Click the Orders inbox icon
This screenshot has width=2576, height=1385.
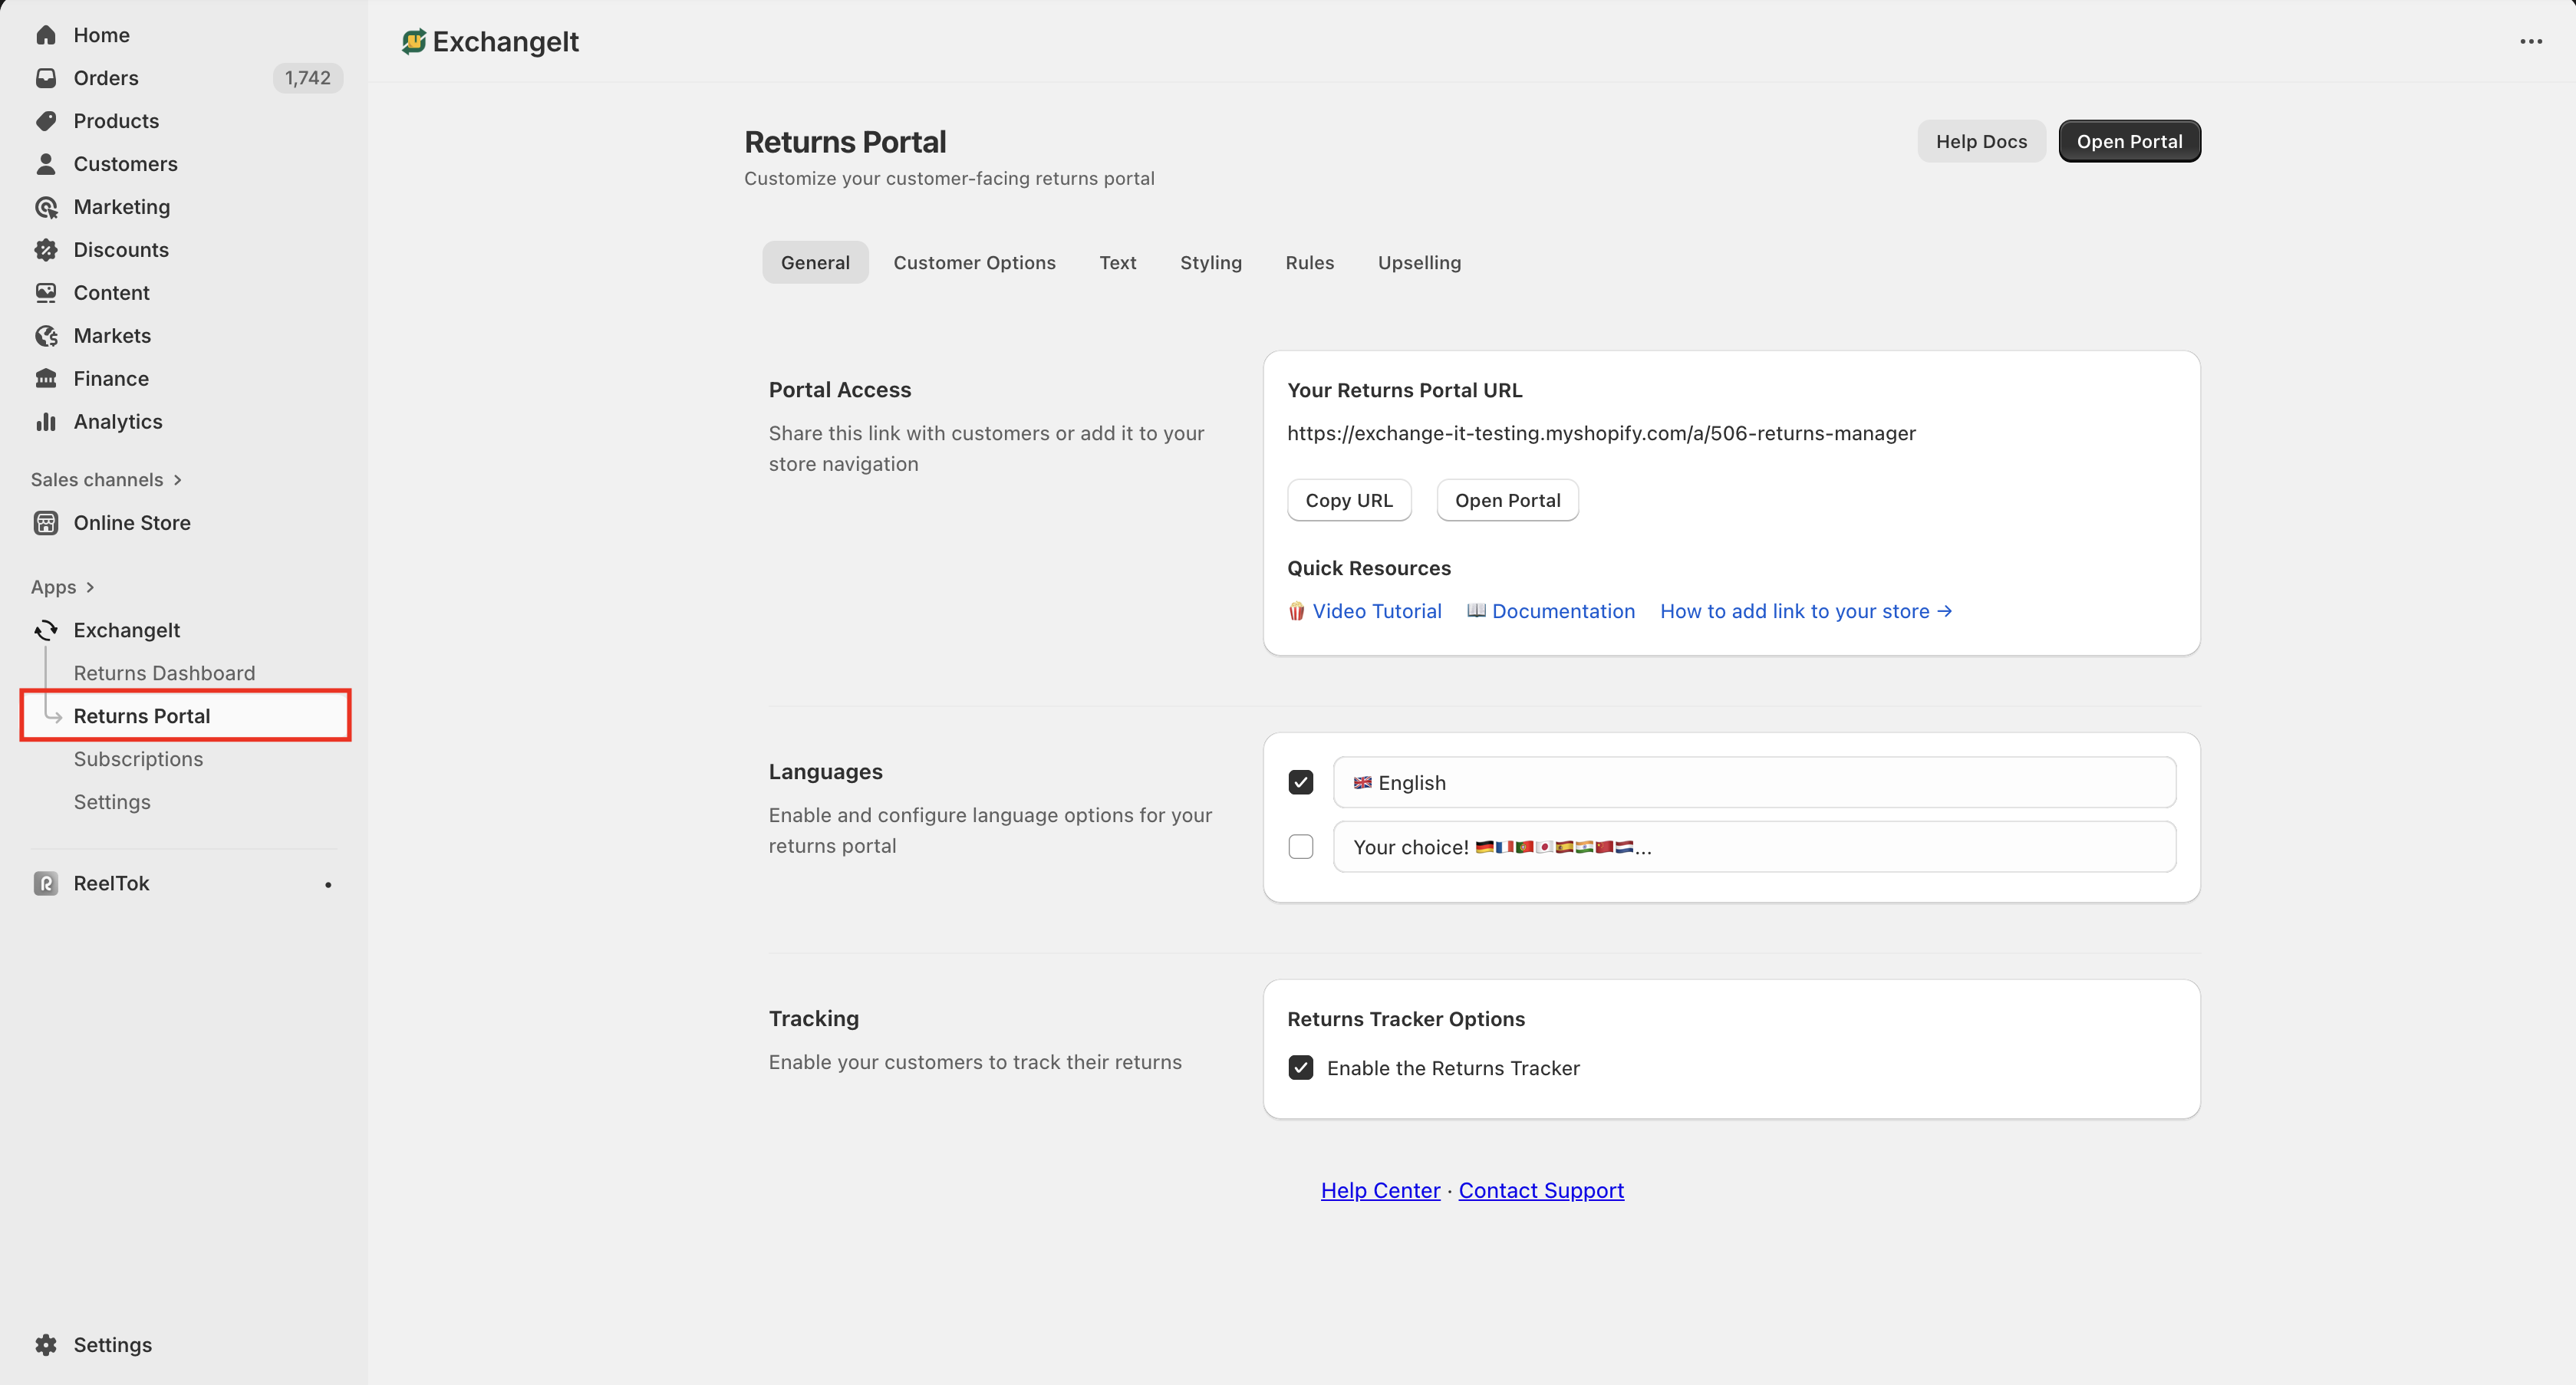click(x=46, y=78)
